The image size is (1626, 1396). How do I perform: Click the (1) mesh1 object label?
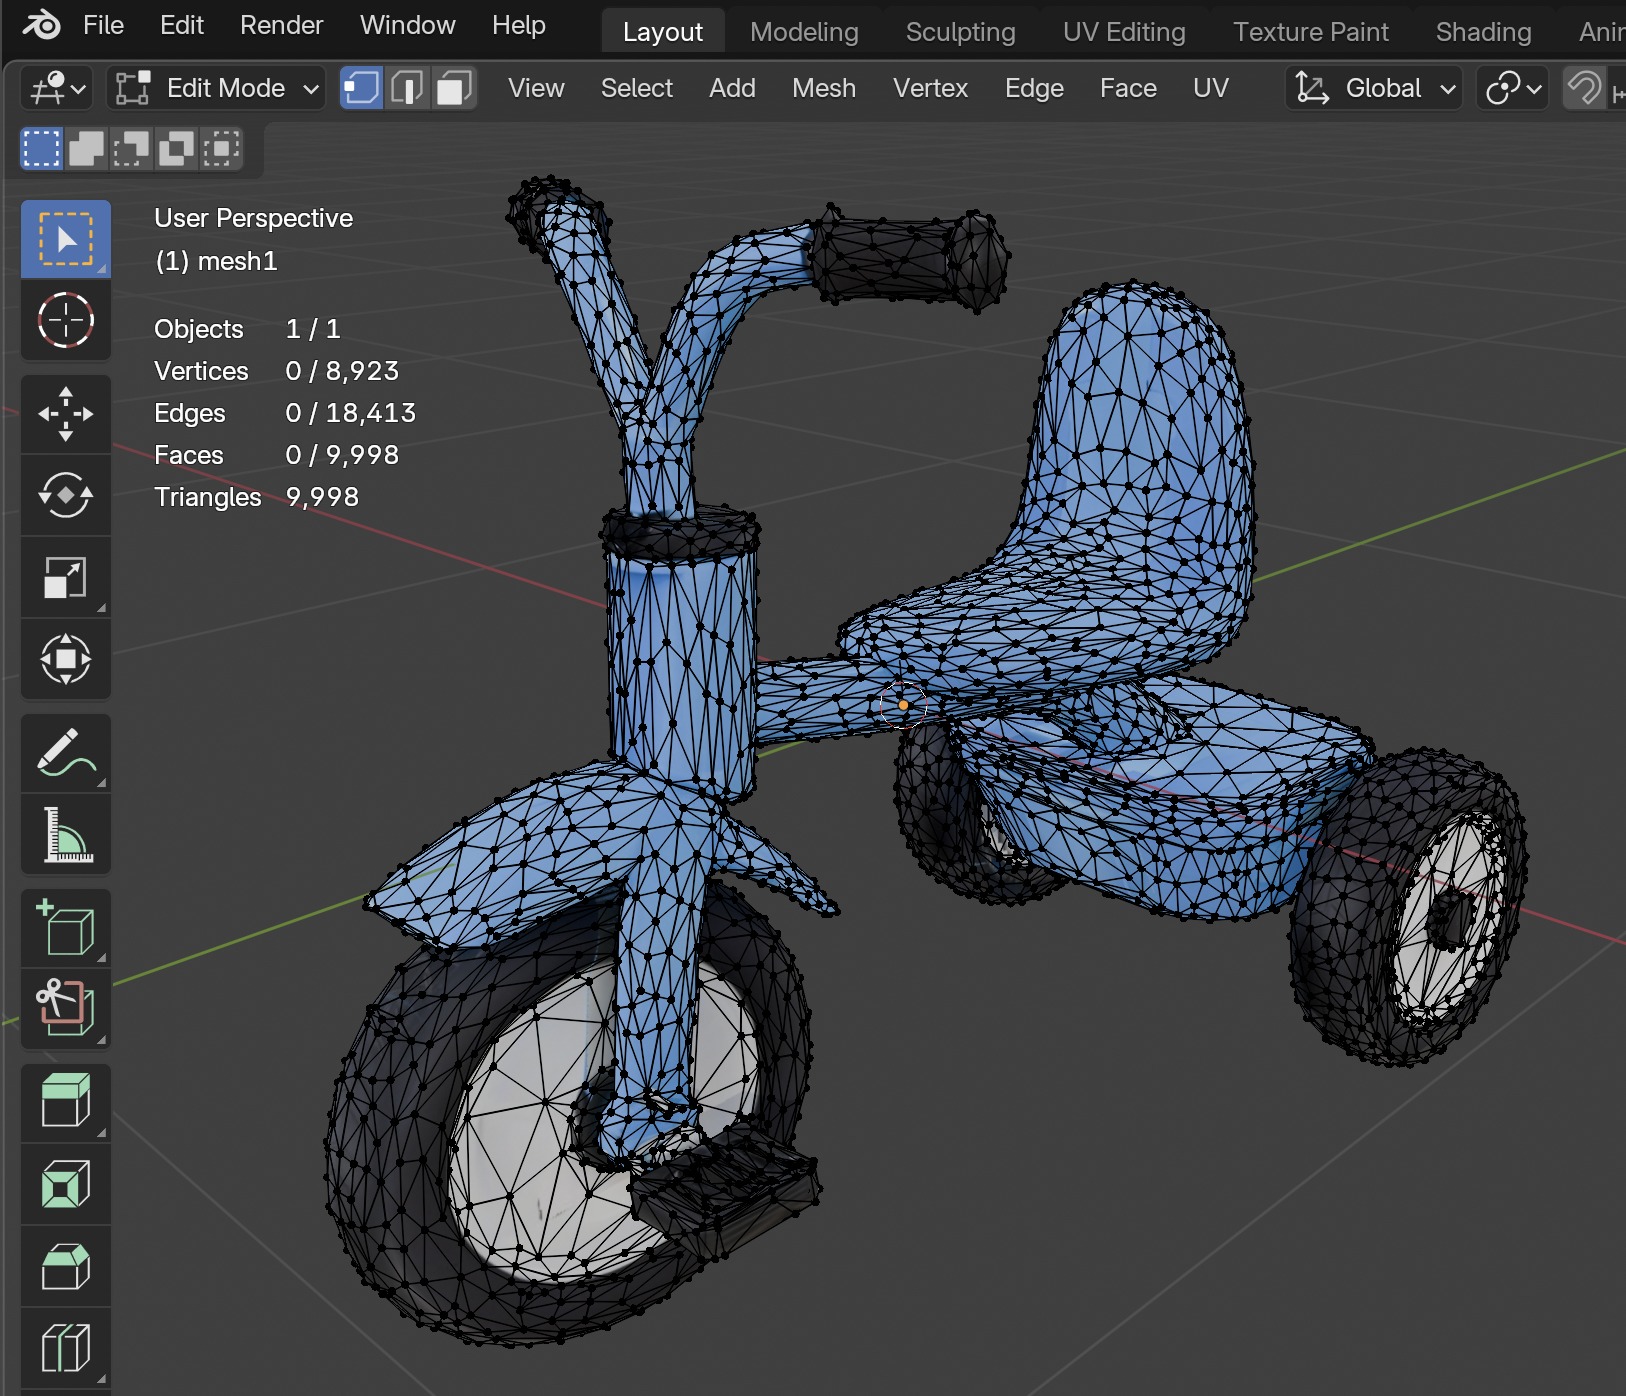click(x=216, y=261)
